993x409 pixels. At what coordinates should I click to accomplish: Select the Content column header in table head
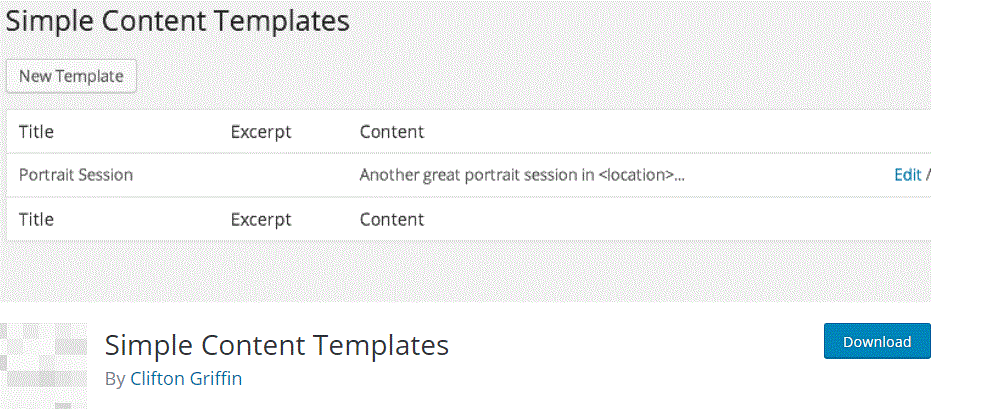click(391, 132)
